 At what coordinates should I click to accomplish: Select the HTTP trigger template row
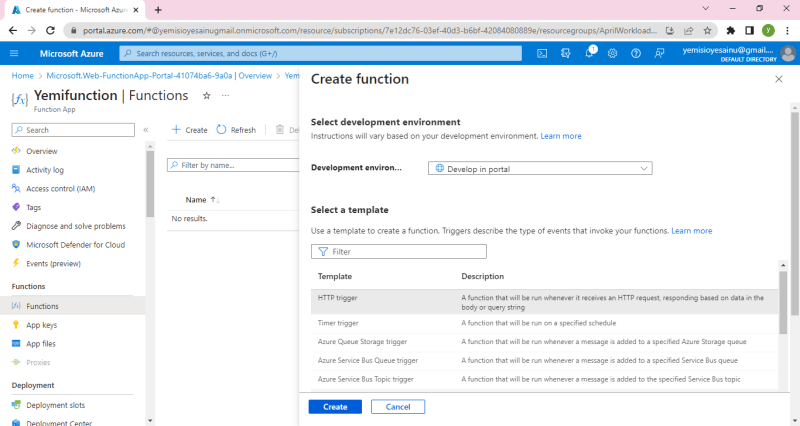pyautogui.click(x=544, y=302)
